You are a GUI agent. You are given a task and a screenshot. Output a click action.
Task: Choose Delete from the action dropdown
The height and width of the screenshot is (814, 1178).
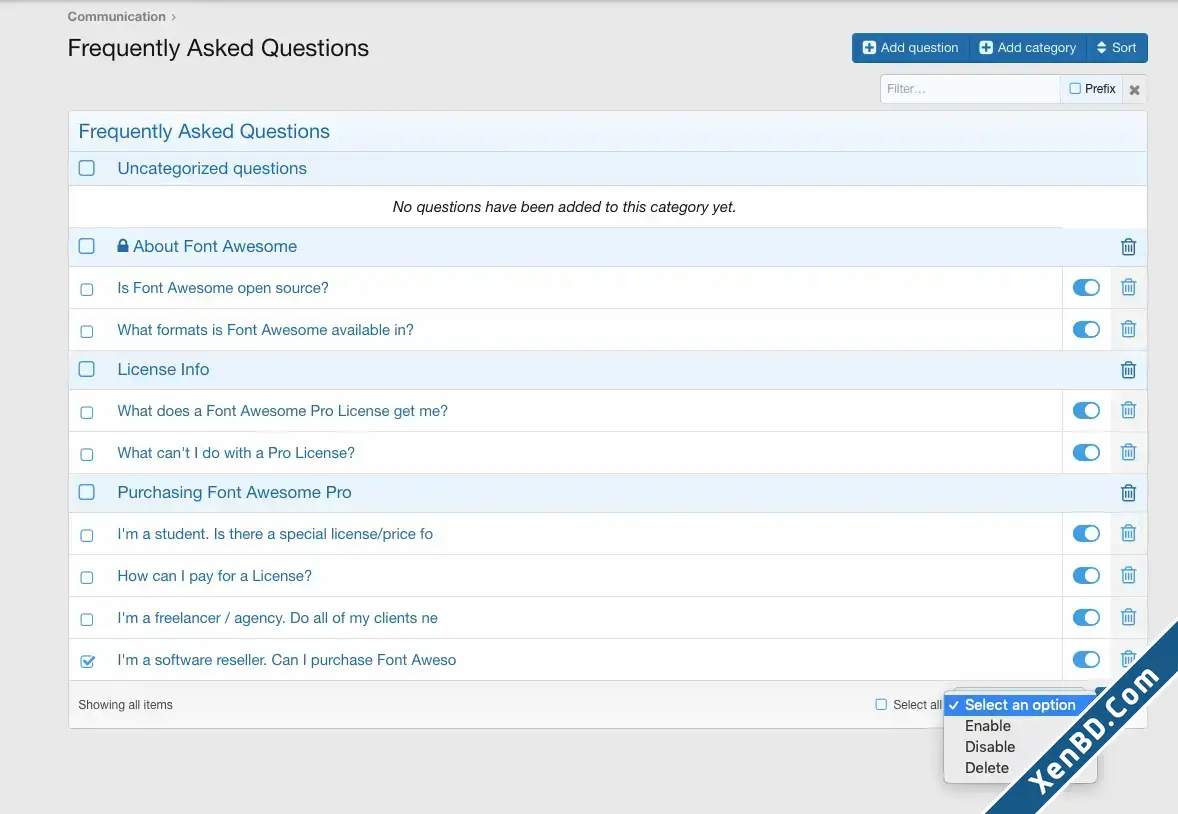tap(987, 768)
